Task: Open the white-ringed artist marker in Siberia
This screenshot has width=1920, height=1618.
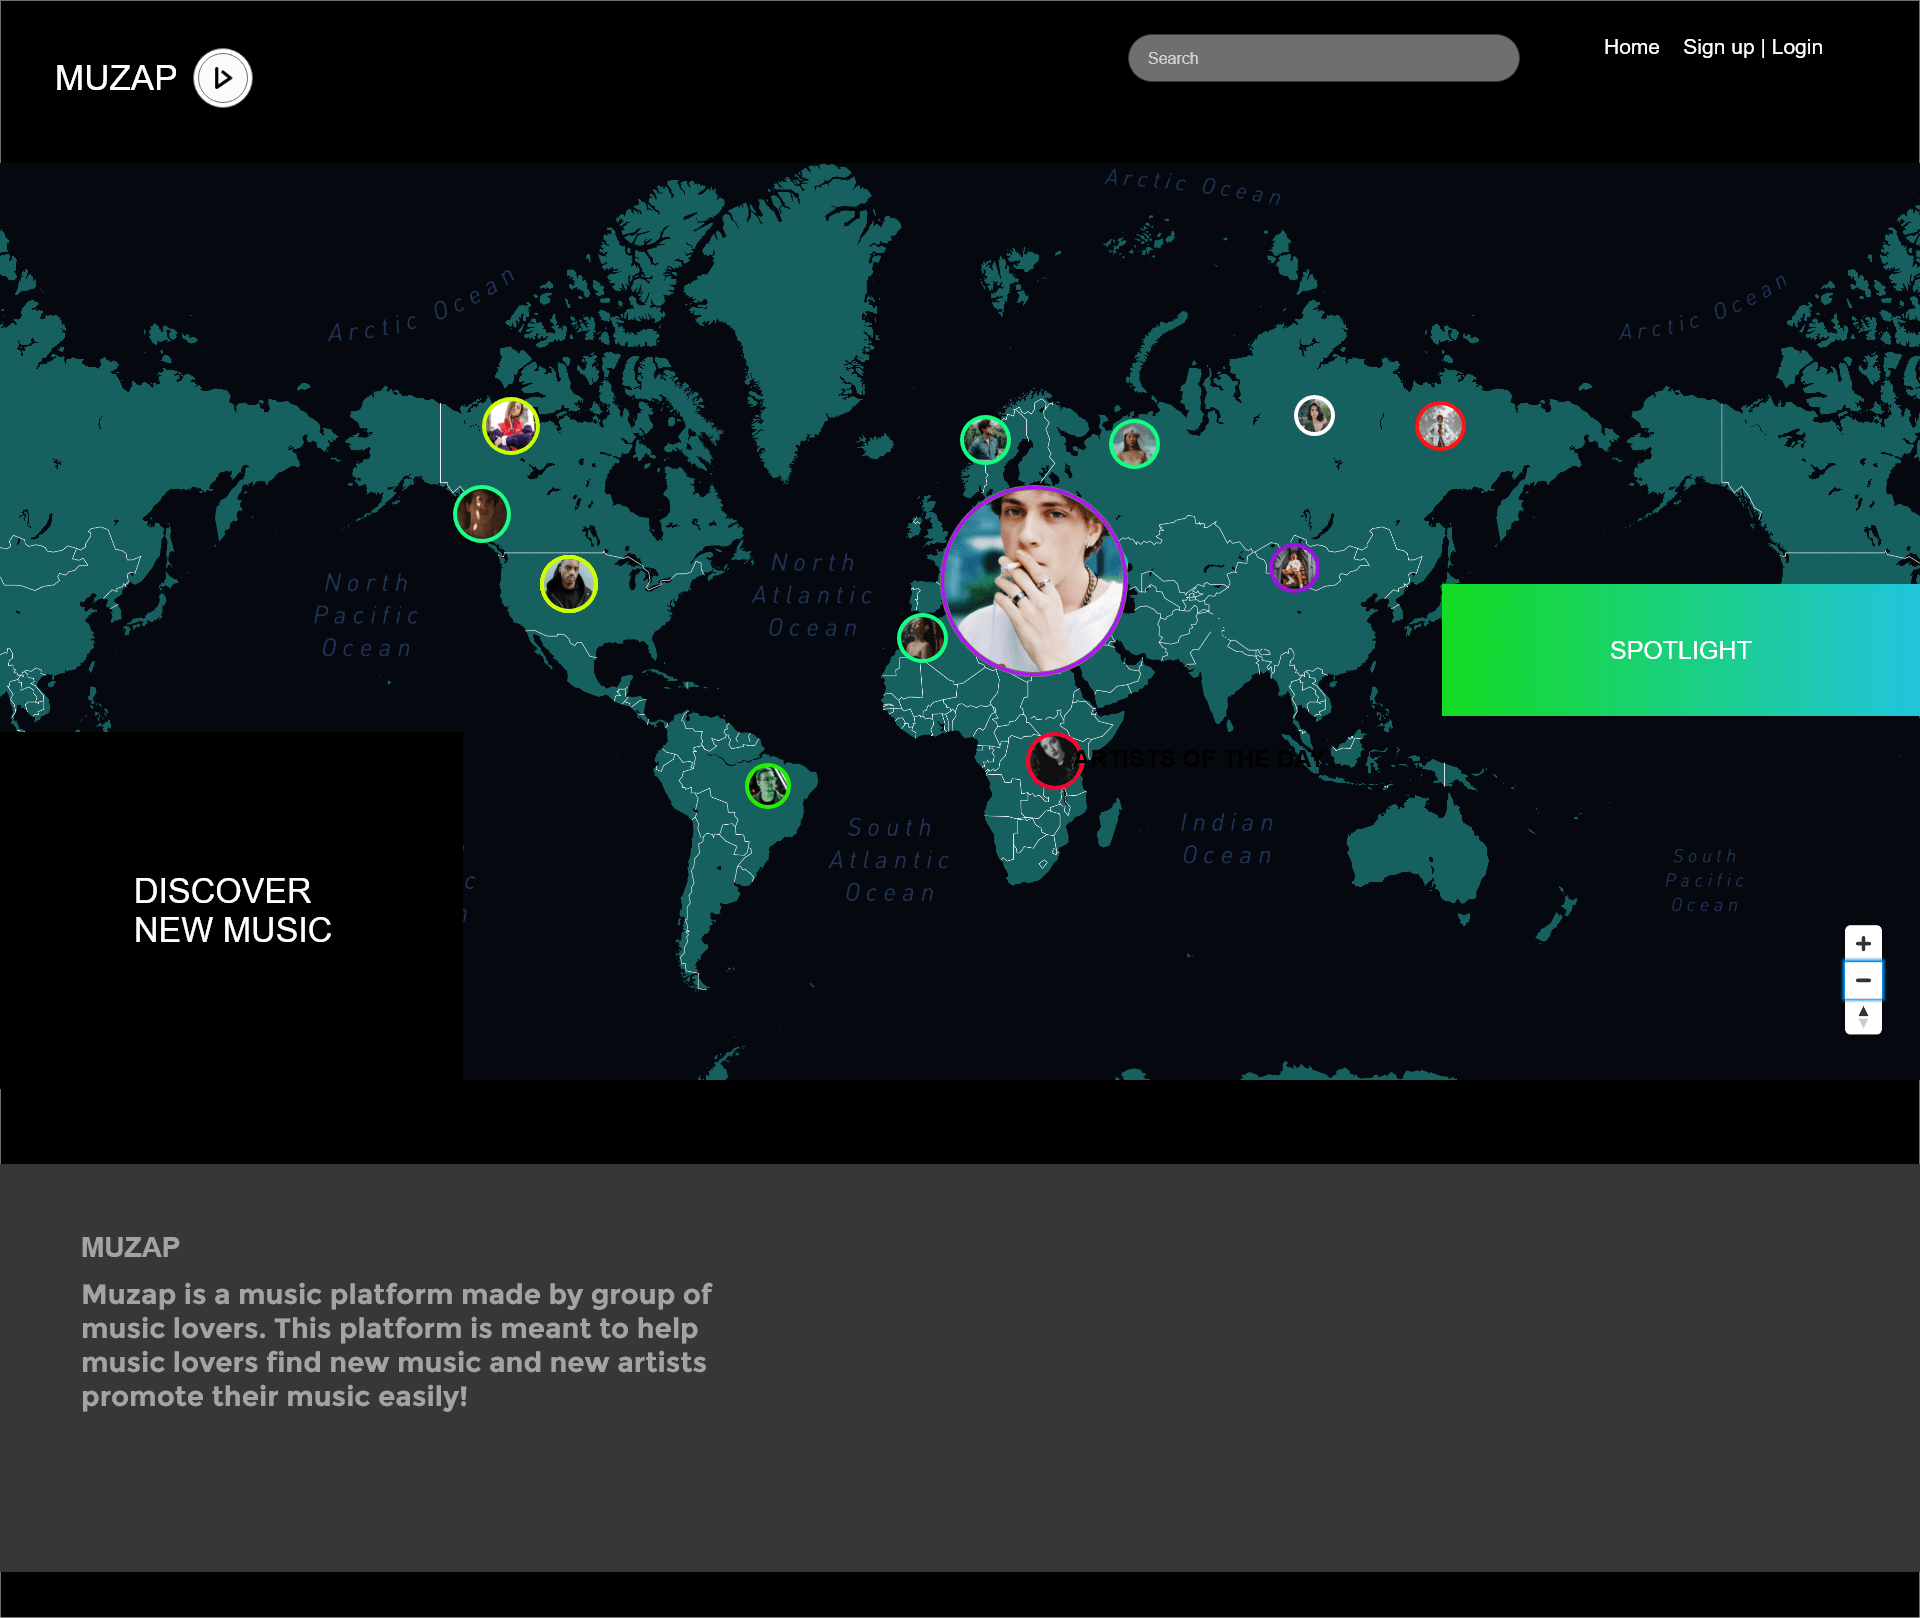Action: tap(1314, 415)
